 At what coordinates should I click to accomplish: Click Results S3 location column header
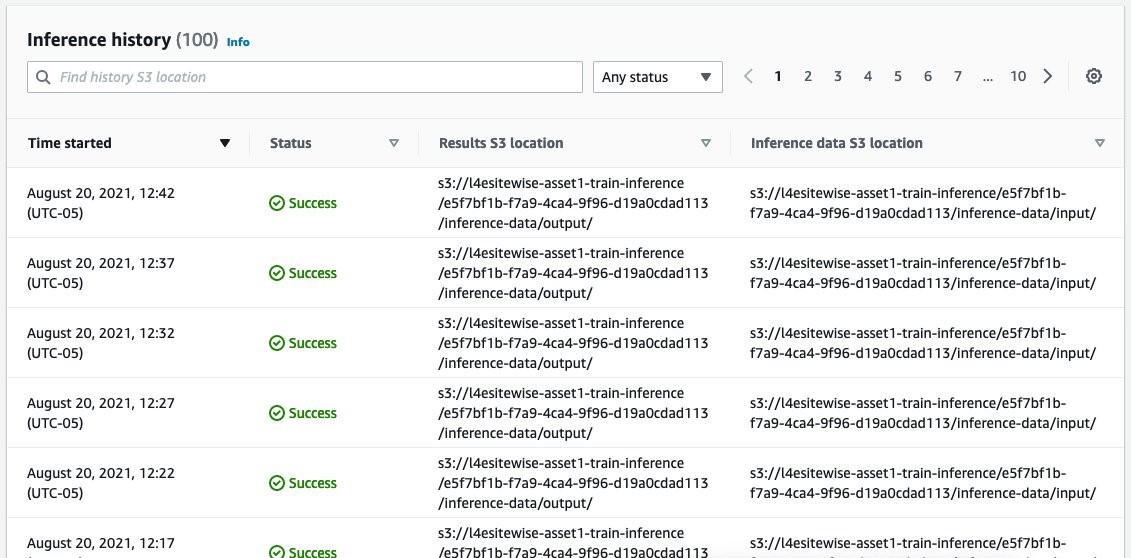coord(501,143)
